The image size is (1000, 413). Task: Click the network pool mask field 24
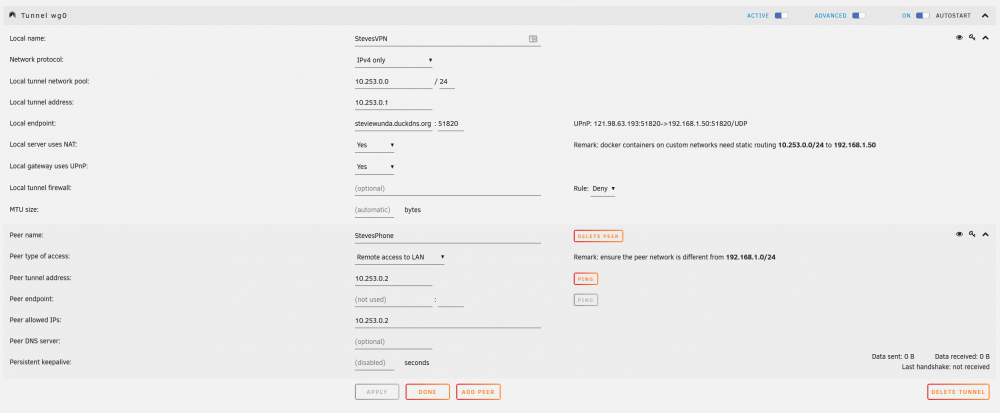click(447, 82)
